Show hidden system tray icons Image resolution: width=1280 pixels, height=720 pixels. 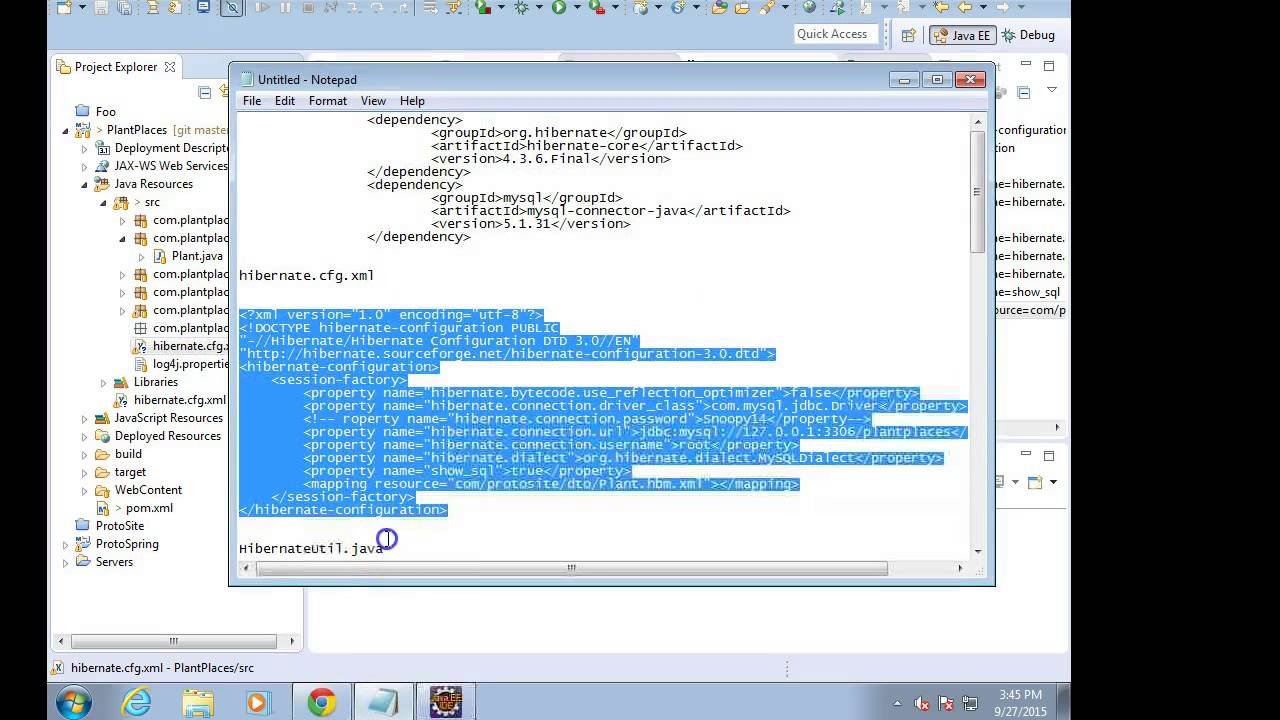coord(896,704)
